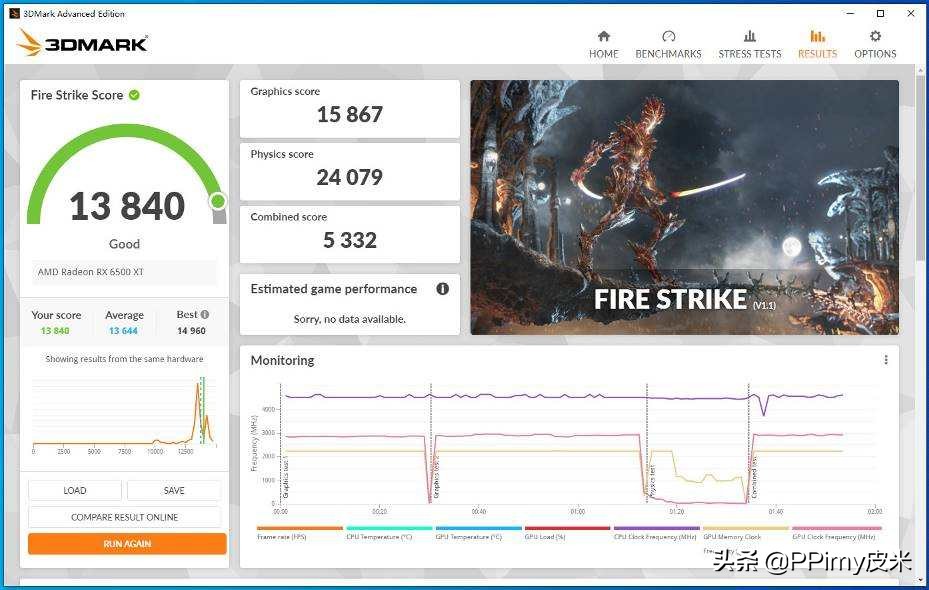Click the vertical scrollbar on the right edge

[x=922, y=166]
